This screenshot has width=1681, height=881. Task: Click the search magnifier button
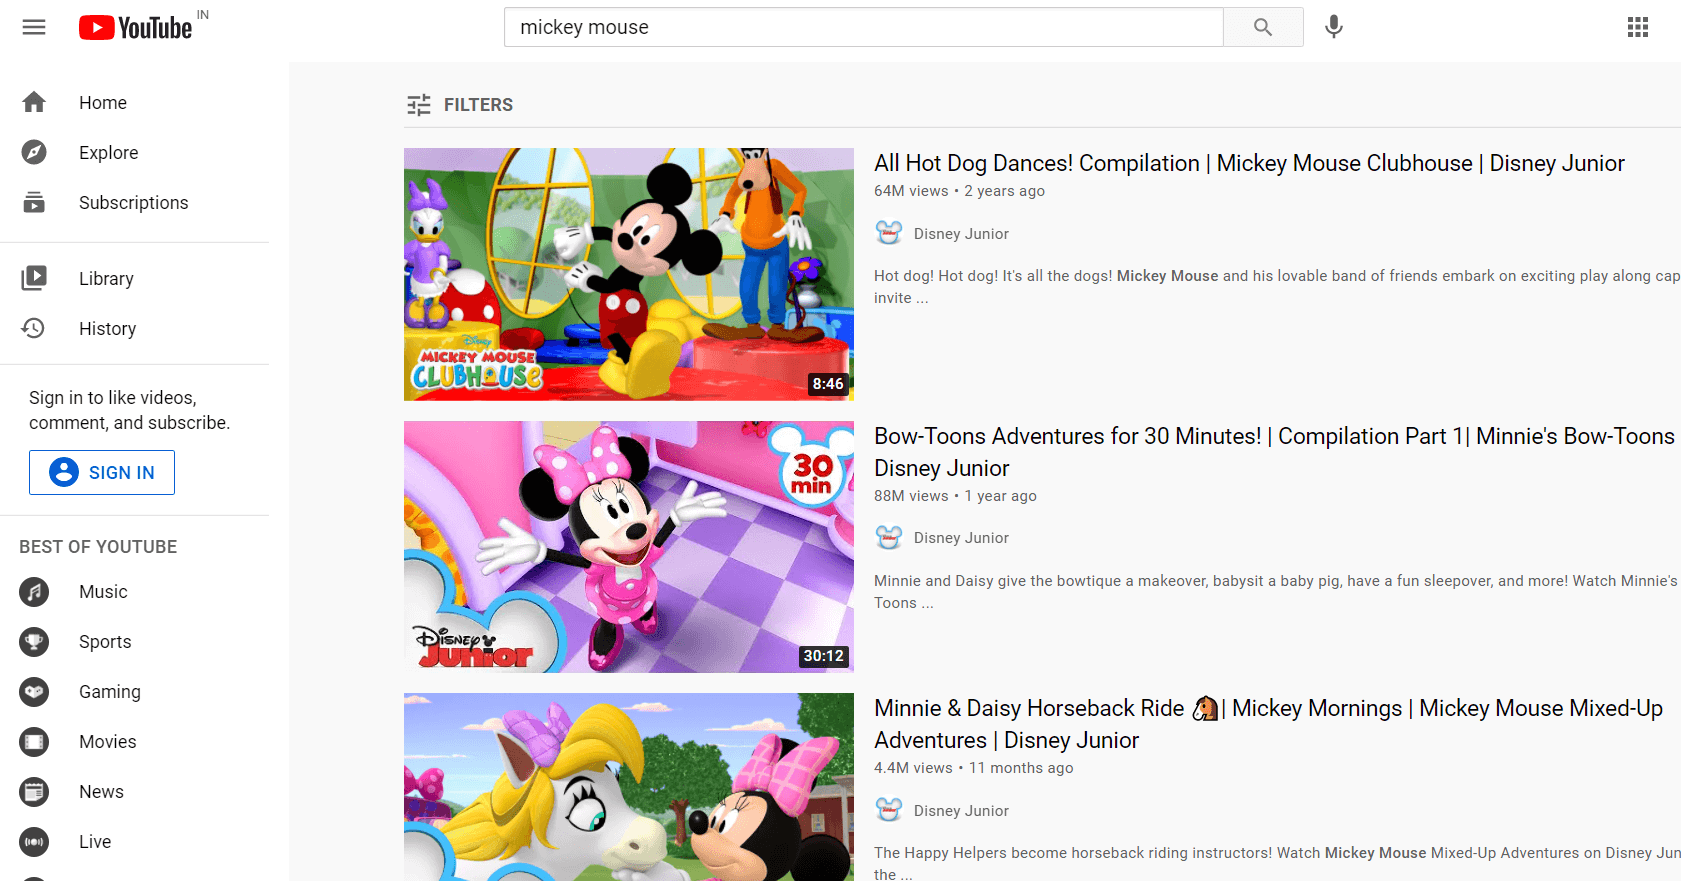pyautogui.click(x=1263, y=27)
